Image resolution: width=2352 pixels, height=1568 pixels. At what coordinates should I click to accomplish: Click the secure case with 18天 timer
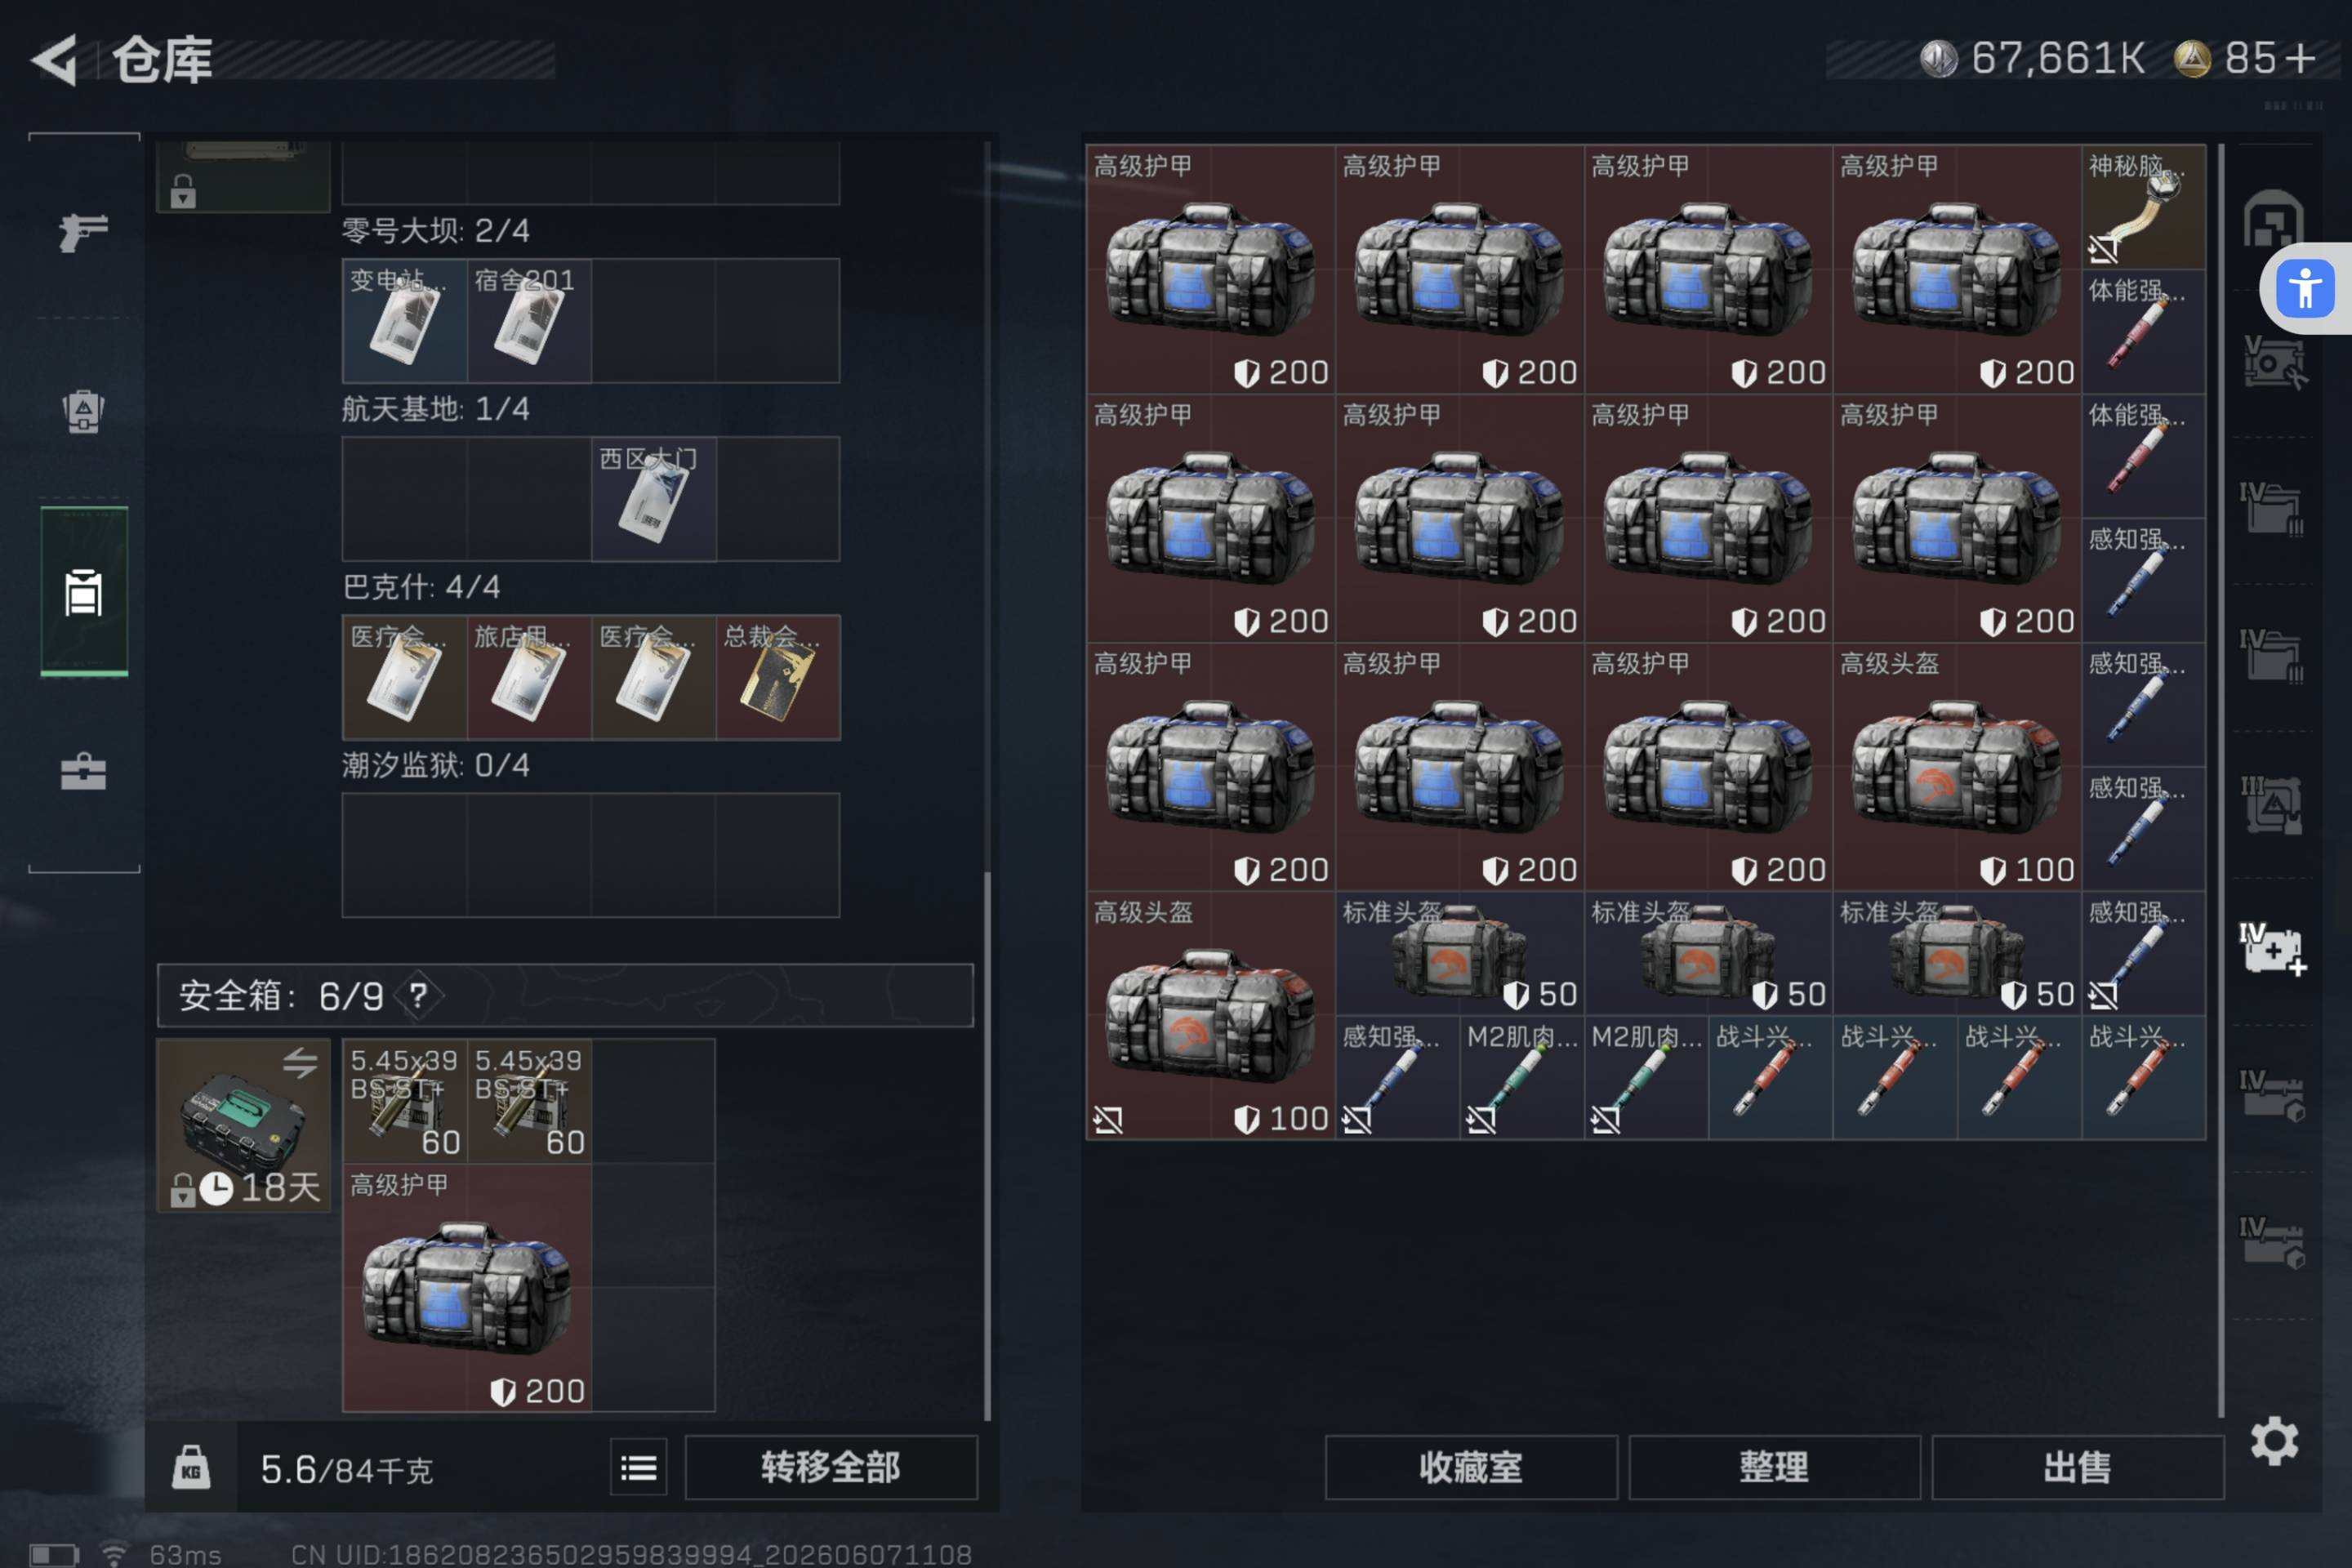(x=243, y=1125)
